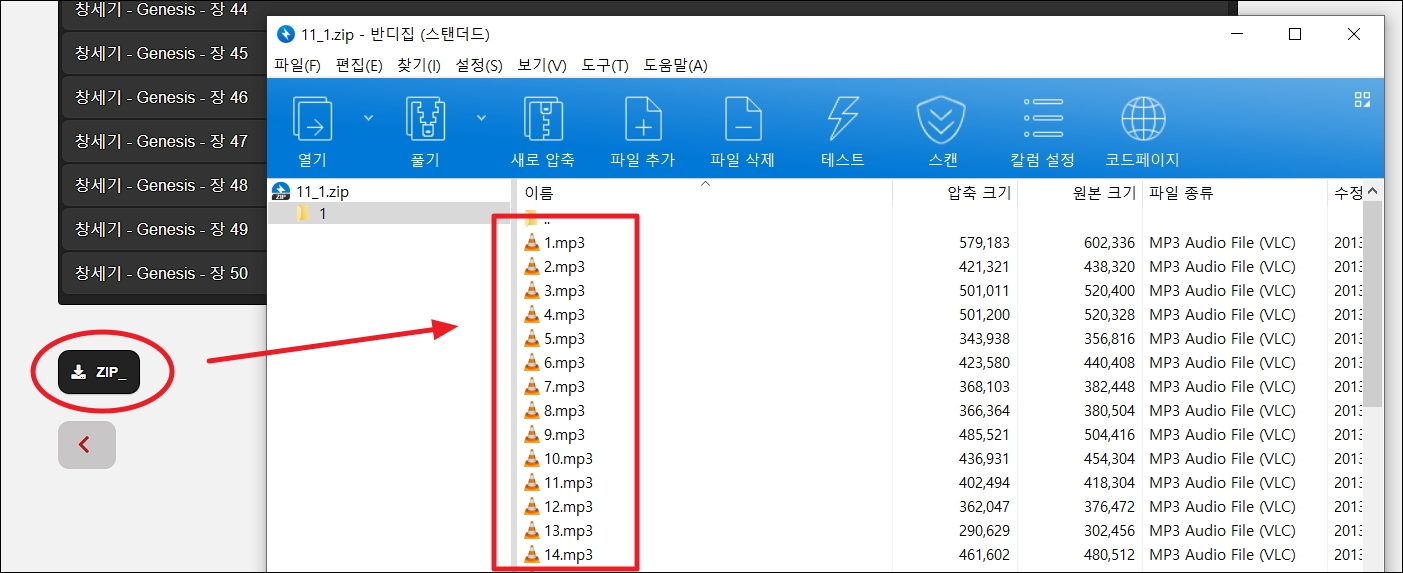
Task: Click MP3 Audio File (VLC) type for 9.mp3
Action: click(x=1222, y=435)
